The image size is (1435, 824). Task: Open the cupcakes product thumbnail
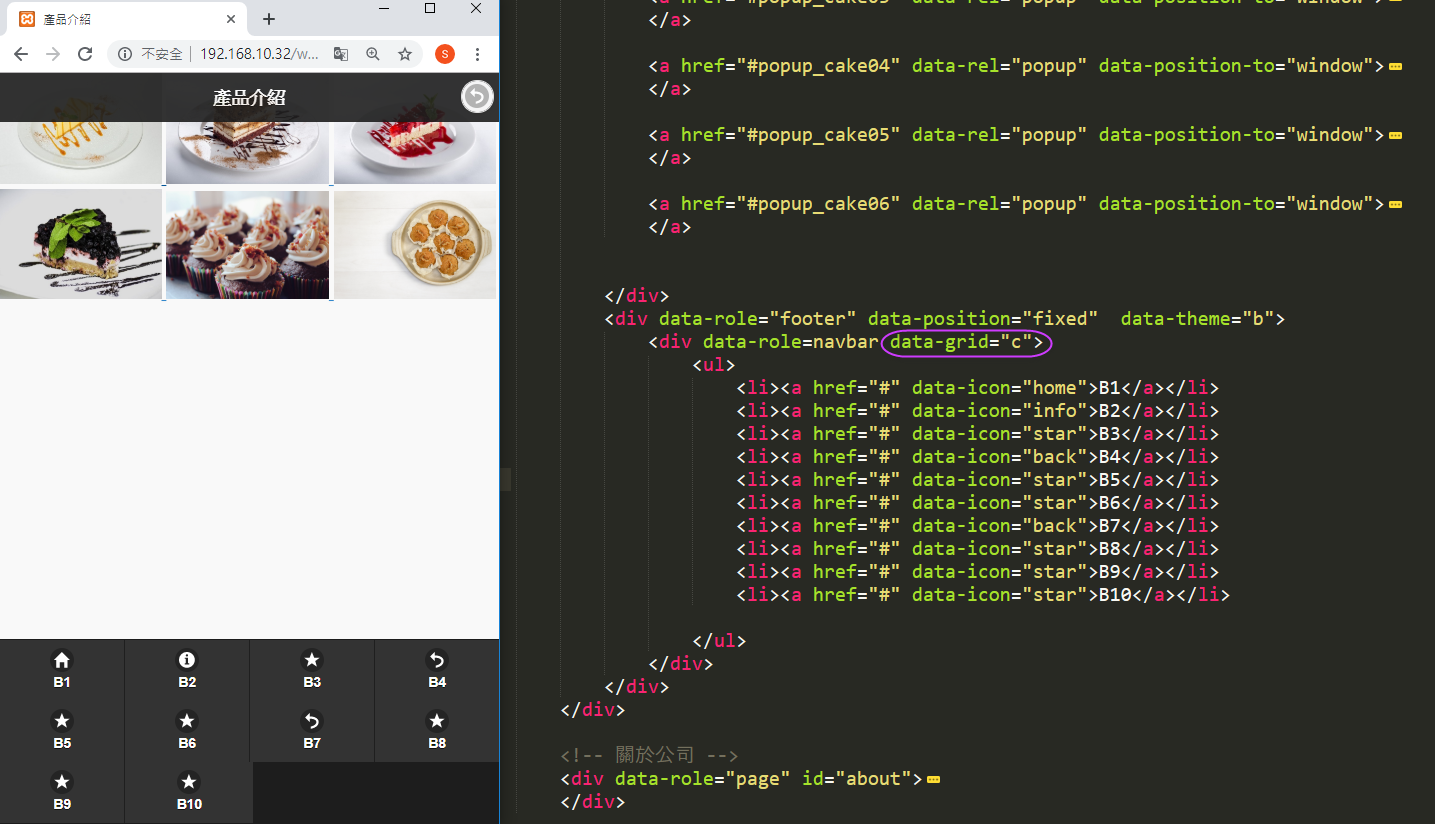coord(247,245)
